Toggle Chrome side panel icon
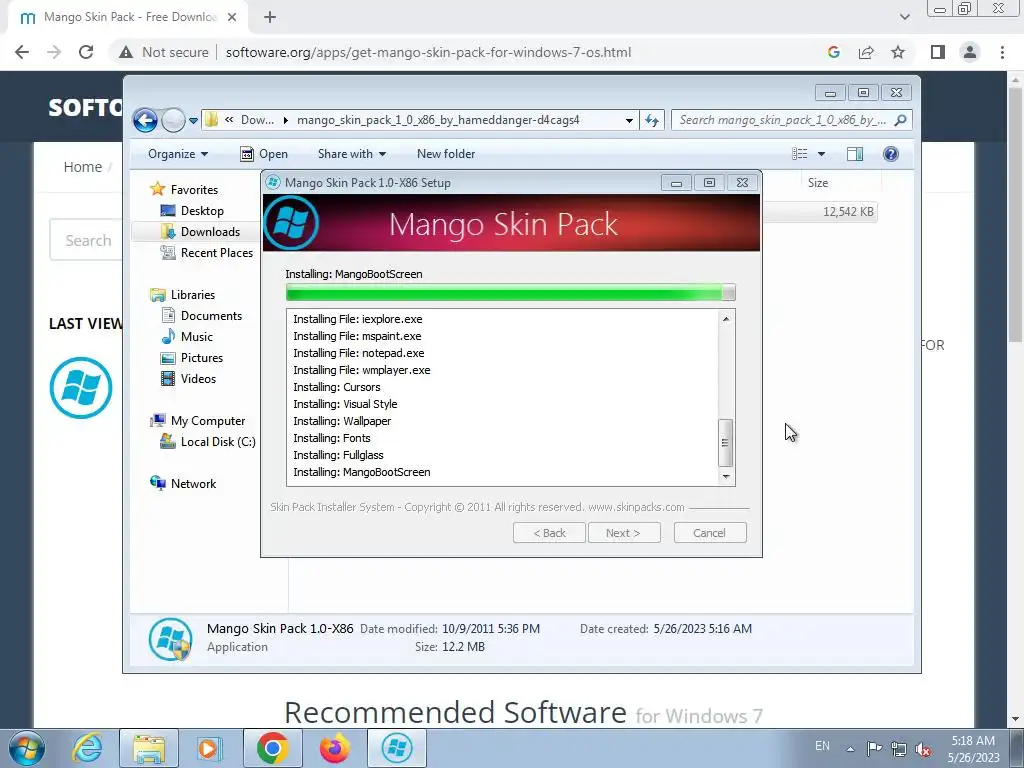Viewport: 1024px width, 768px height. (x=938, y=52)
